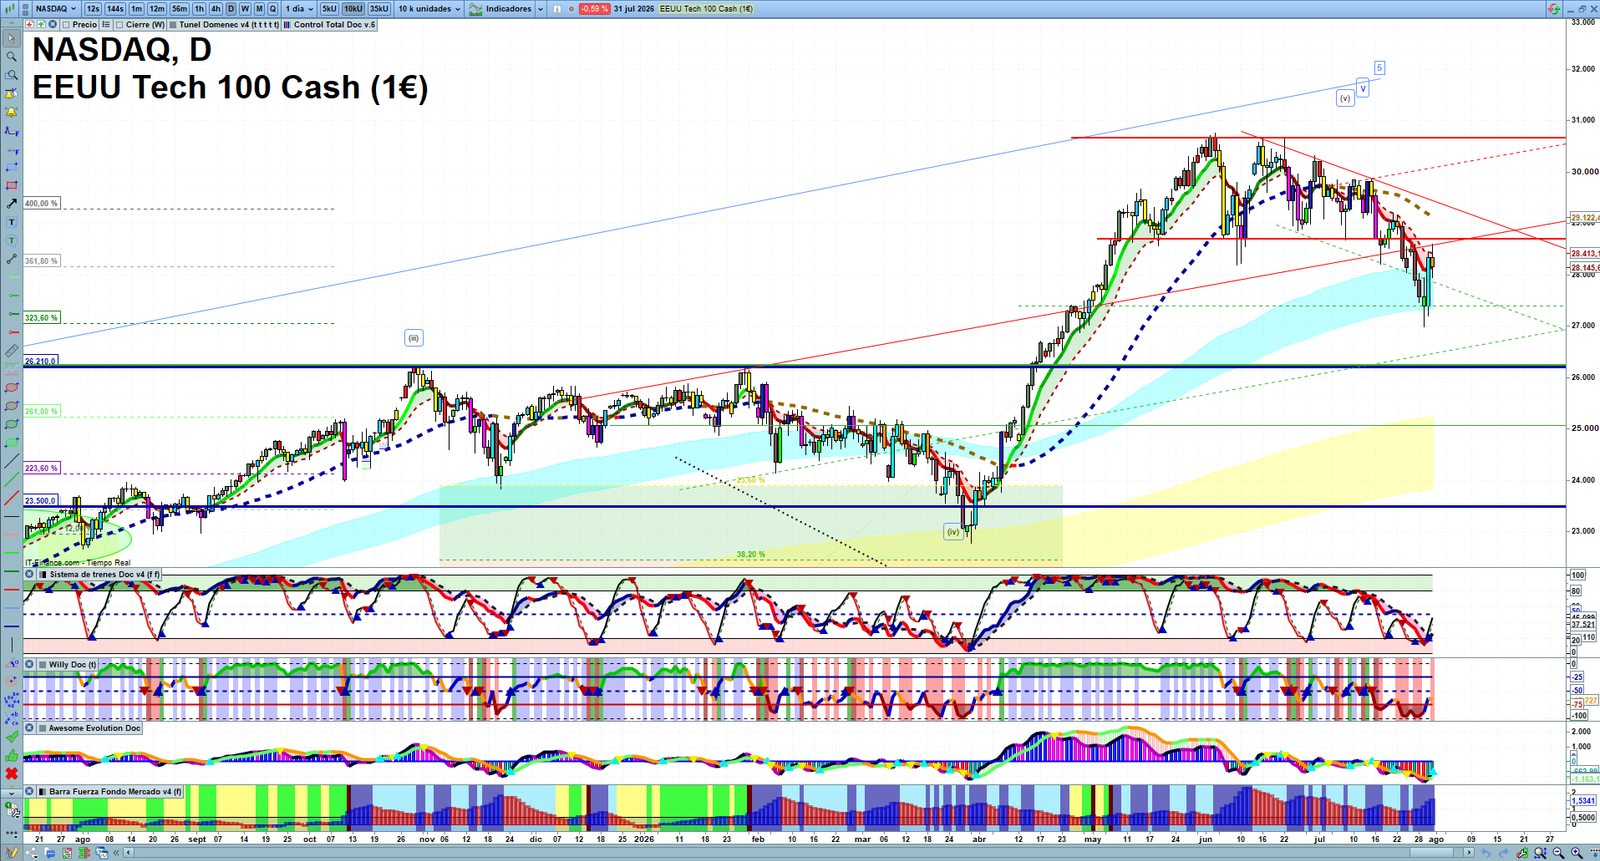Click the -0,59 % change indicator
The height and width of the screenshot is (861, 1600).
(x=595, y=9)
